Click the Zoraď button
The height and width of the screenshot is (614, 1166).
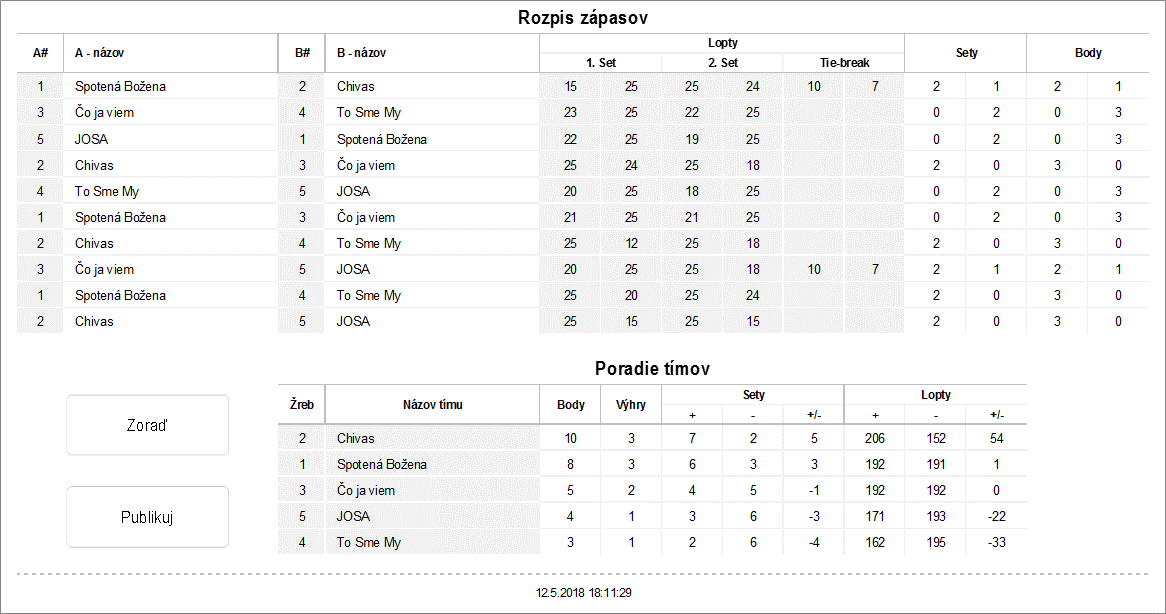pos(147,425)
